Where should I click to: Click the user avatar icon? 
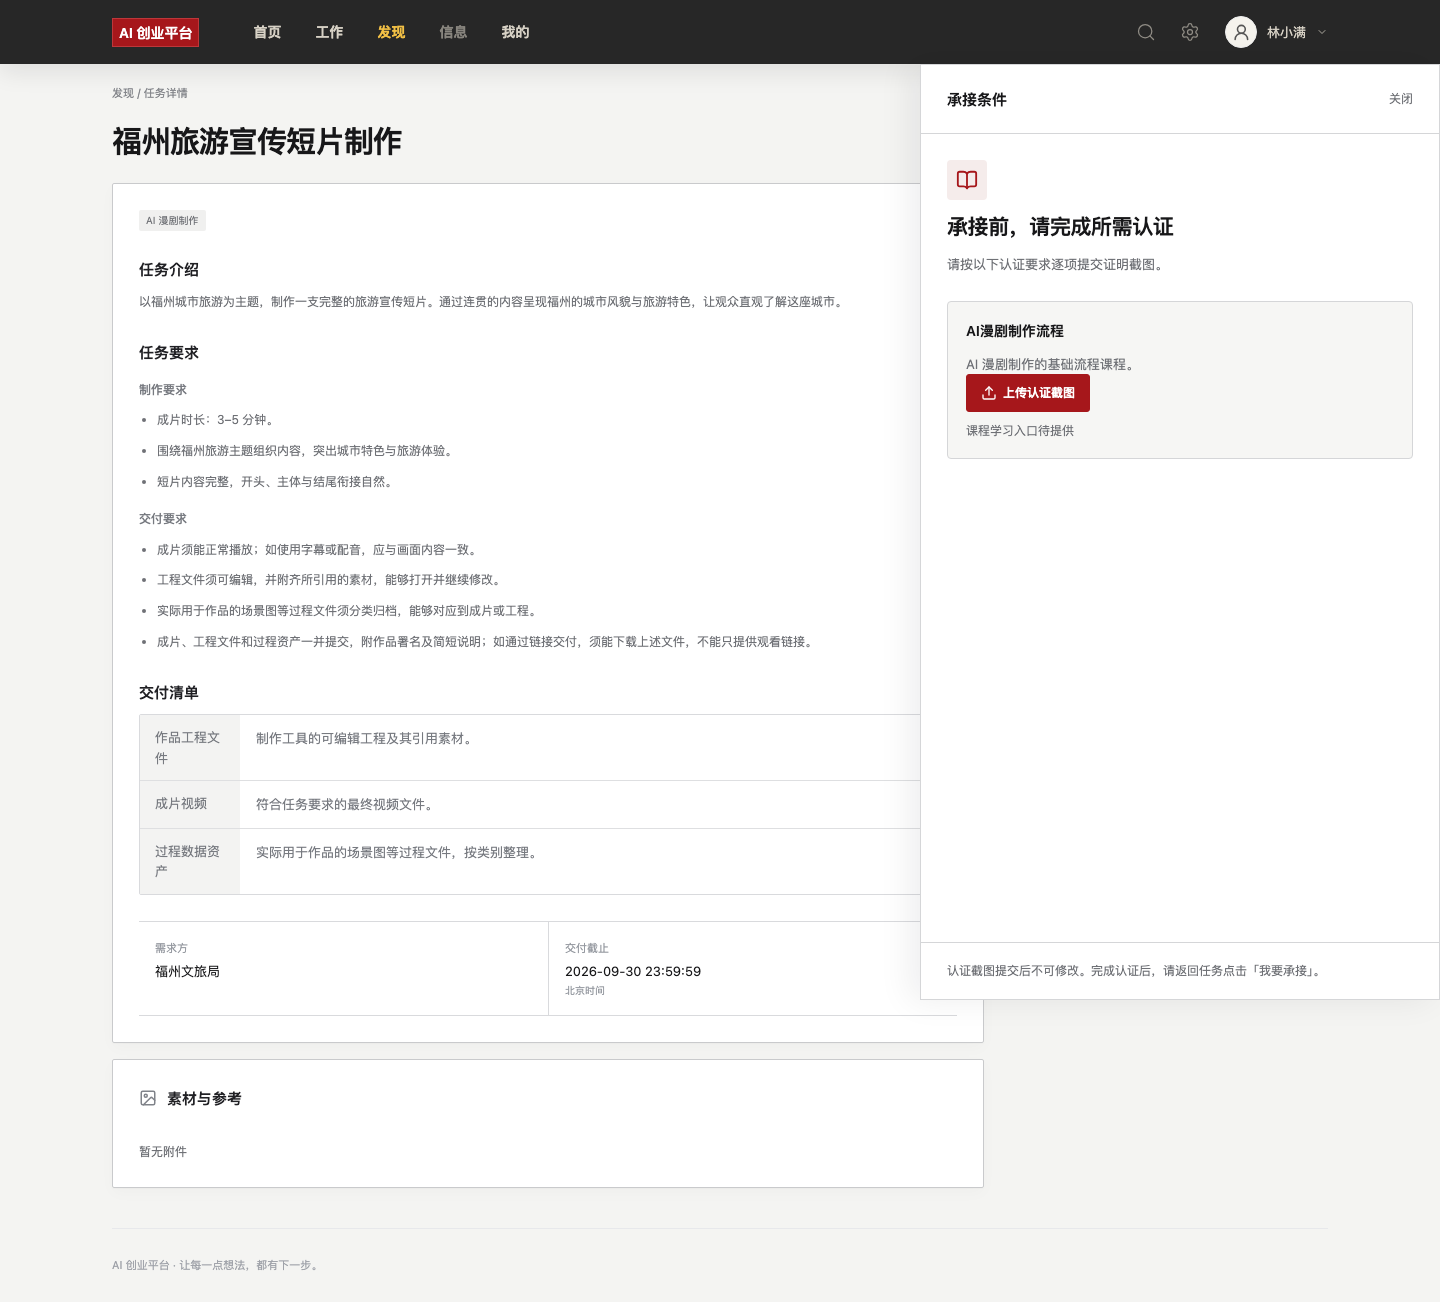click(1241, 32)
